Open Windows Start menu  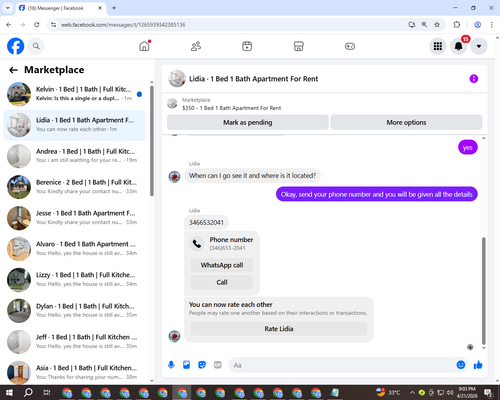click(x=9, y=392)
